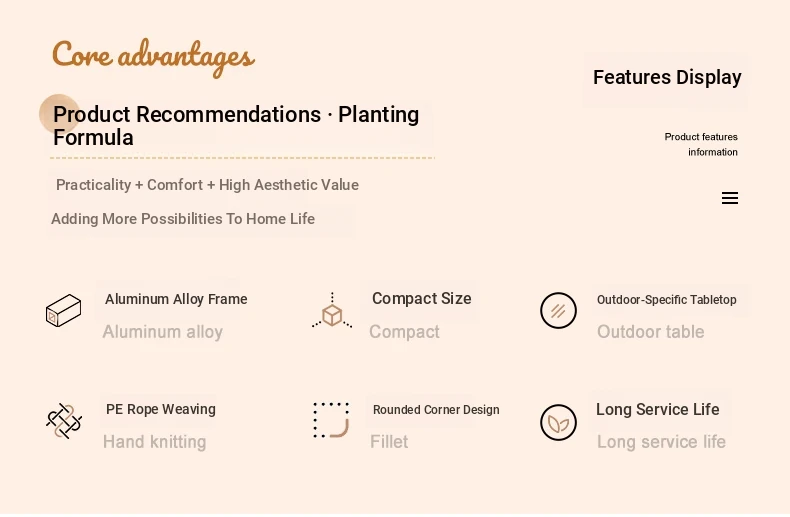Click Product Recommendations · Planting Formula heading
This screenshot has height=517, width=790.
(236, 126)
